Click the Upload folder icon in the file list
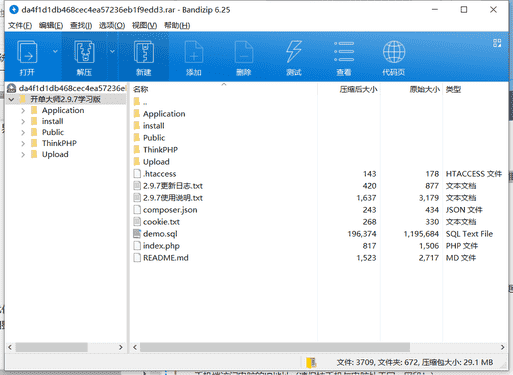 (137, 162)
